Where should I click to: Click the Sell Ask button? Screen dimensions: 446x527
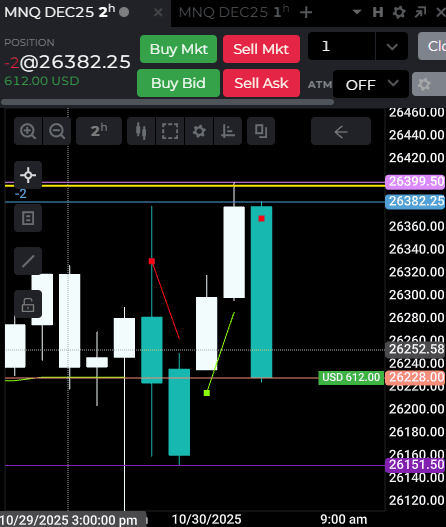click(x=261, y=83)
